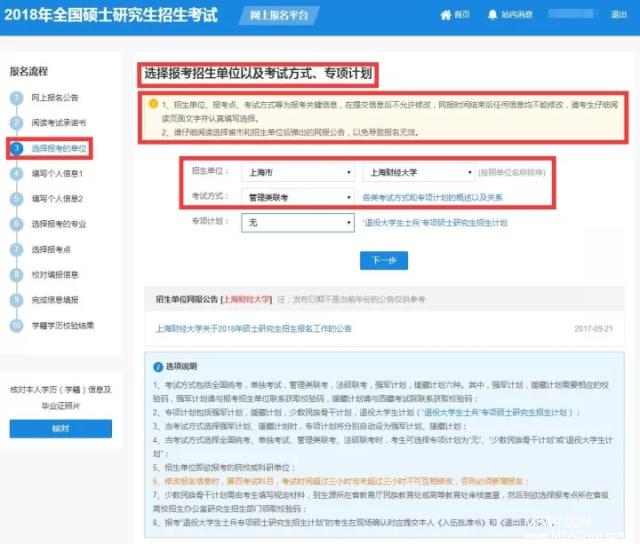Viewport: 640px width, 544px height.
Task: Open the 考试方式 管理类联考 dropdown
Action: click(297, 197)
